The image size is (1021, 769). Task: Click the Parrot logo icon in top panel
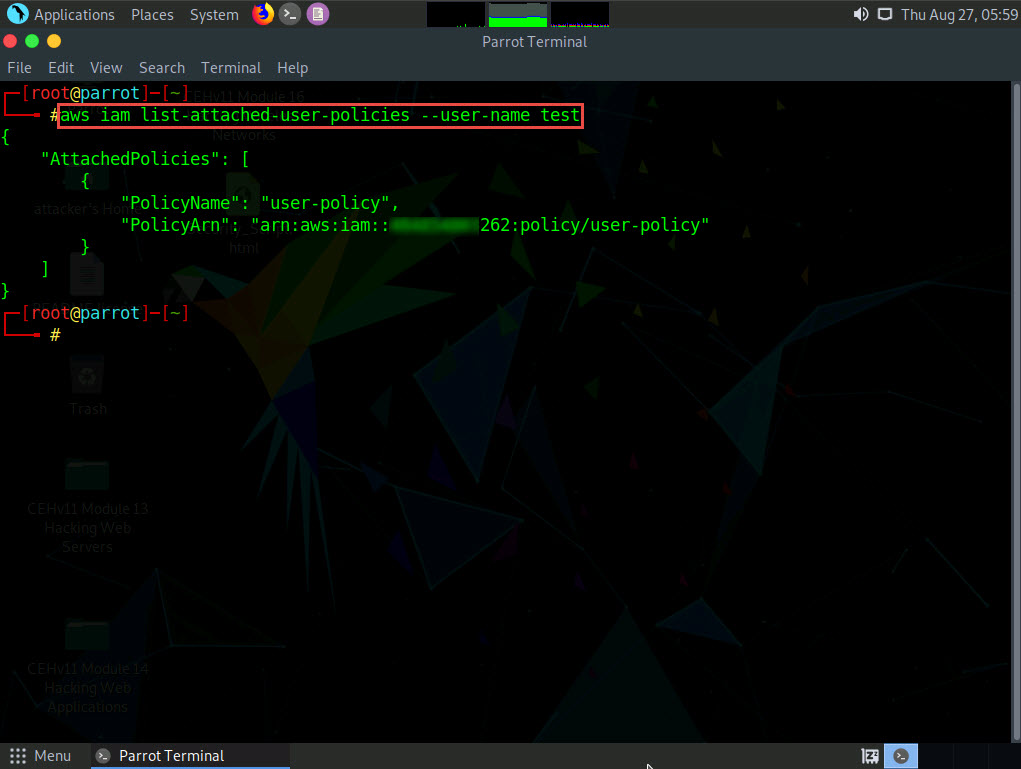(x=17, y=14)
